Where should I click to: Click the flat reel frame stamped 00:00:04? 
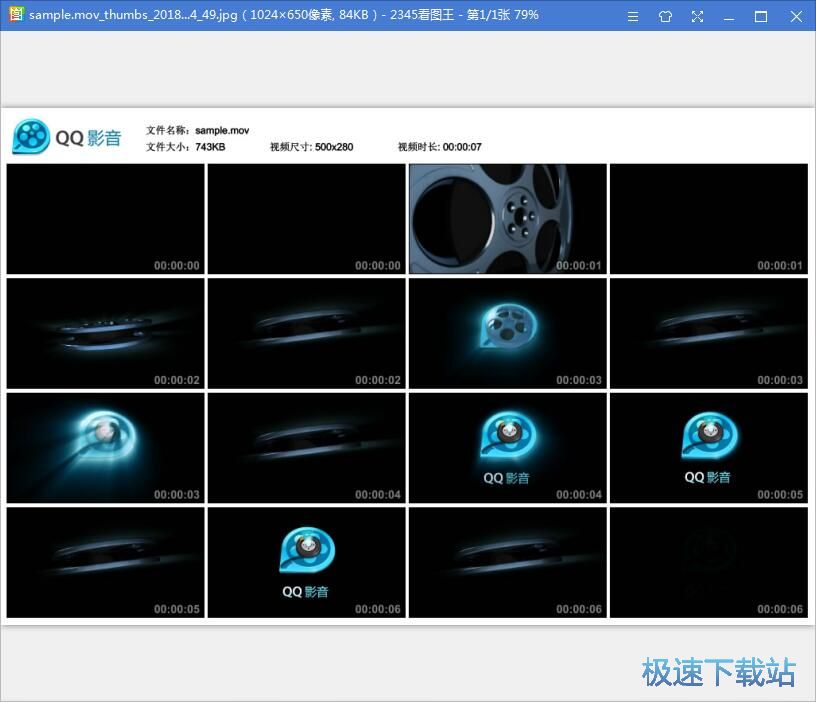306,448
